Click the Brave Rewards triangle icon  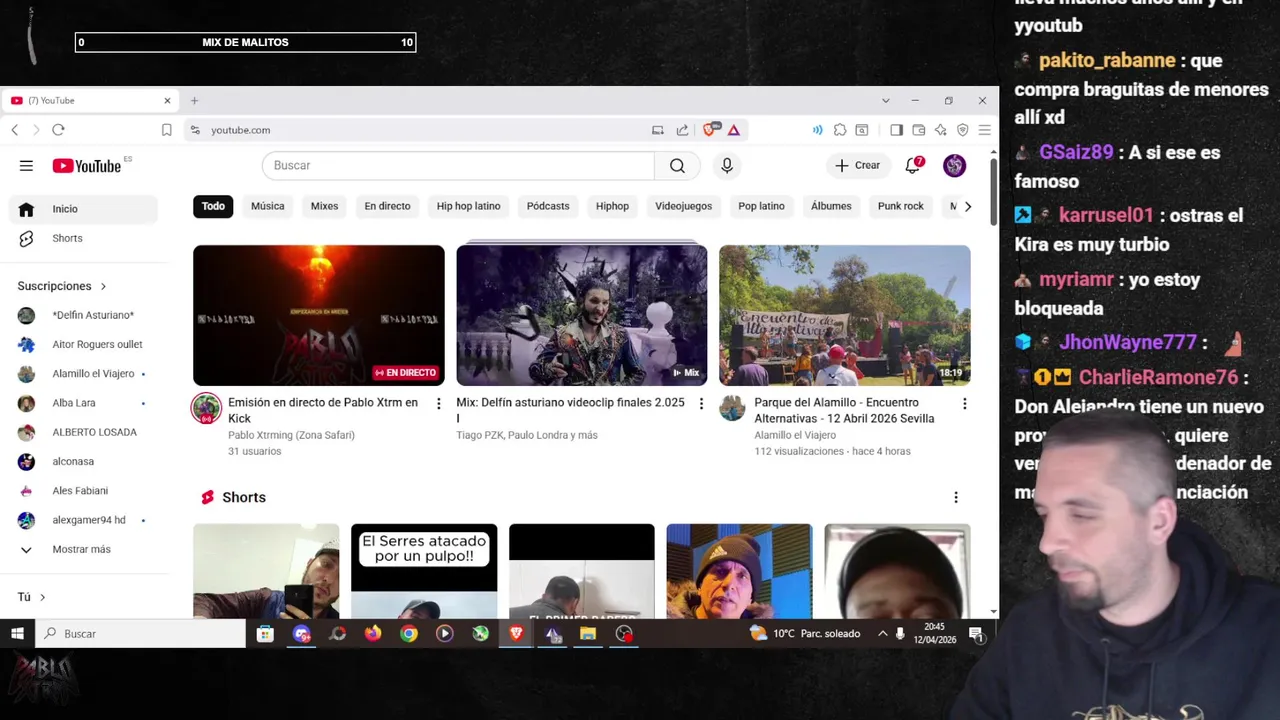point(734,130)
